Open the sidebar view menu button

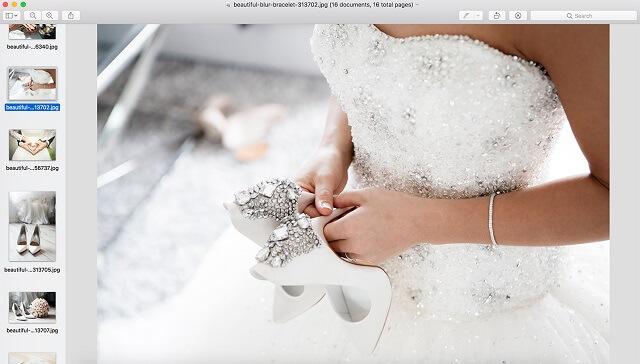[x=11, y=16]
